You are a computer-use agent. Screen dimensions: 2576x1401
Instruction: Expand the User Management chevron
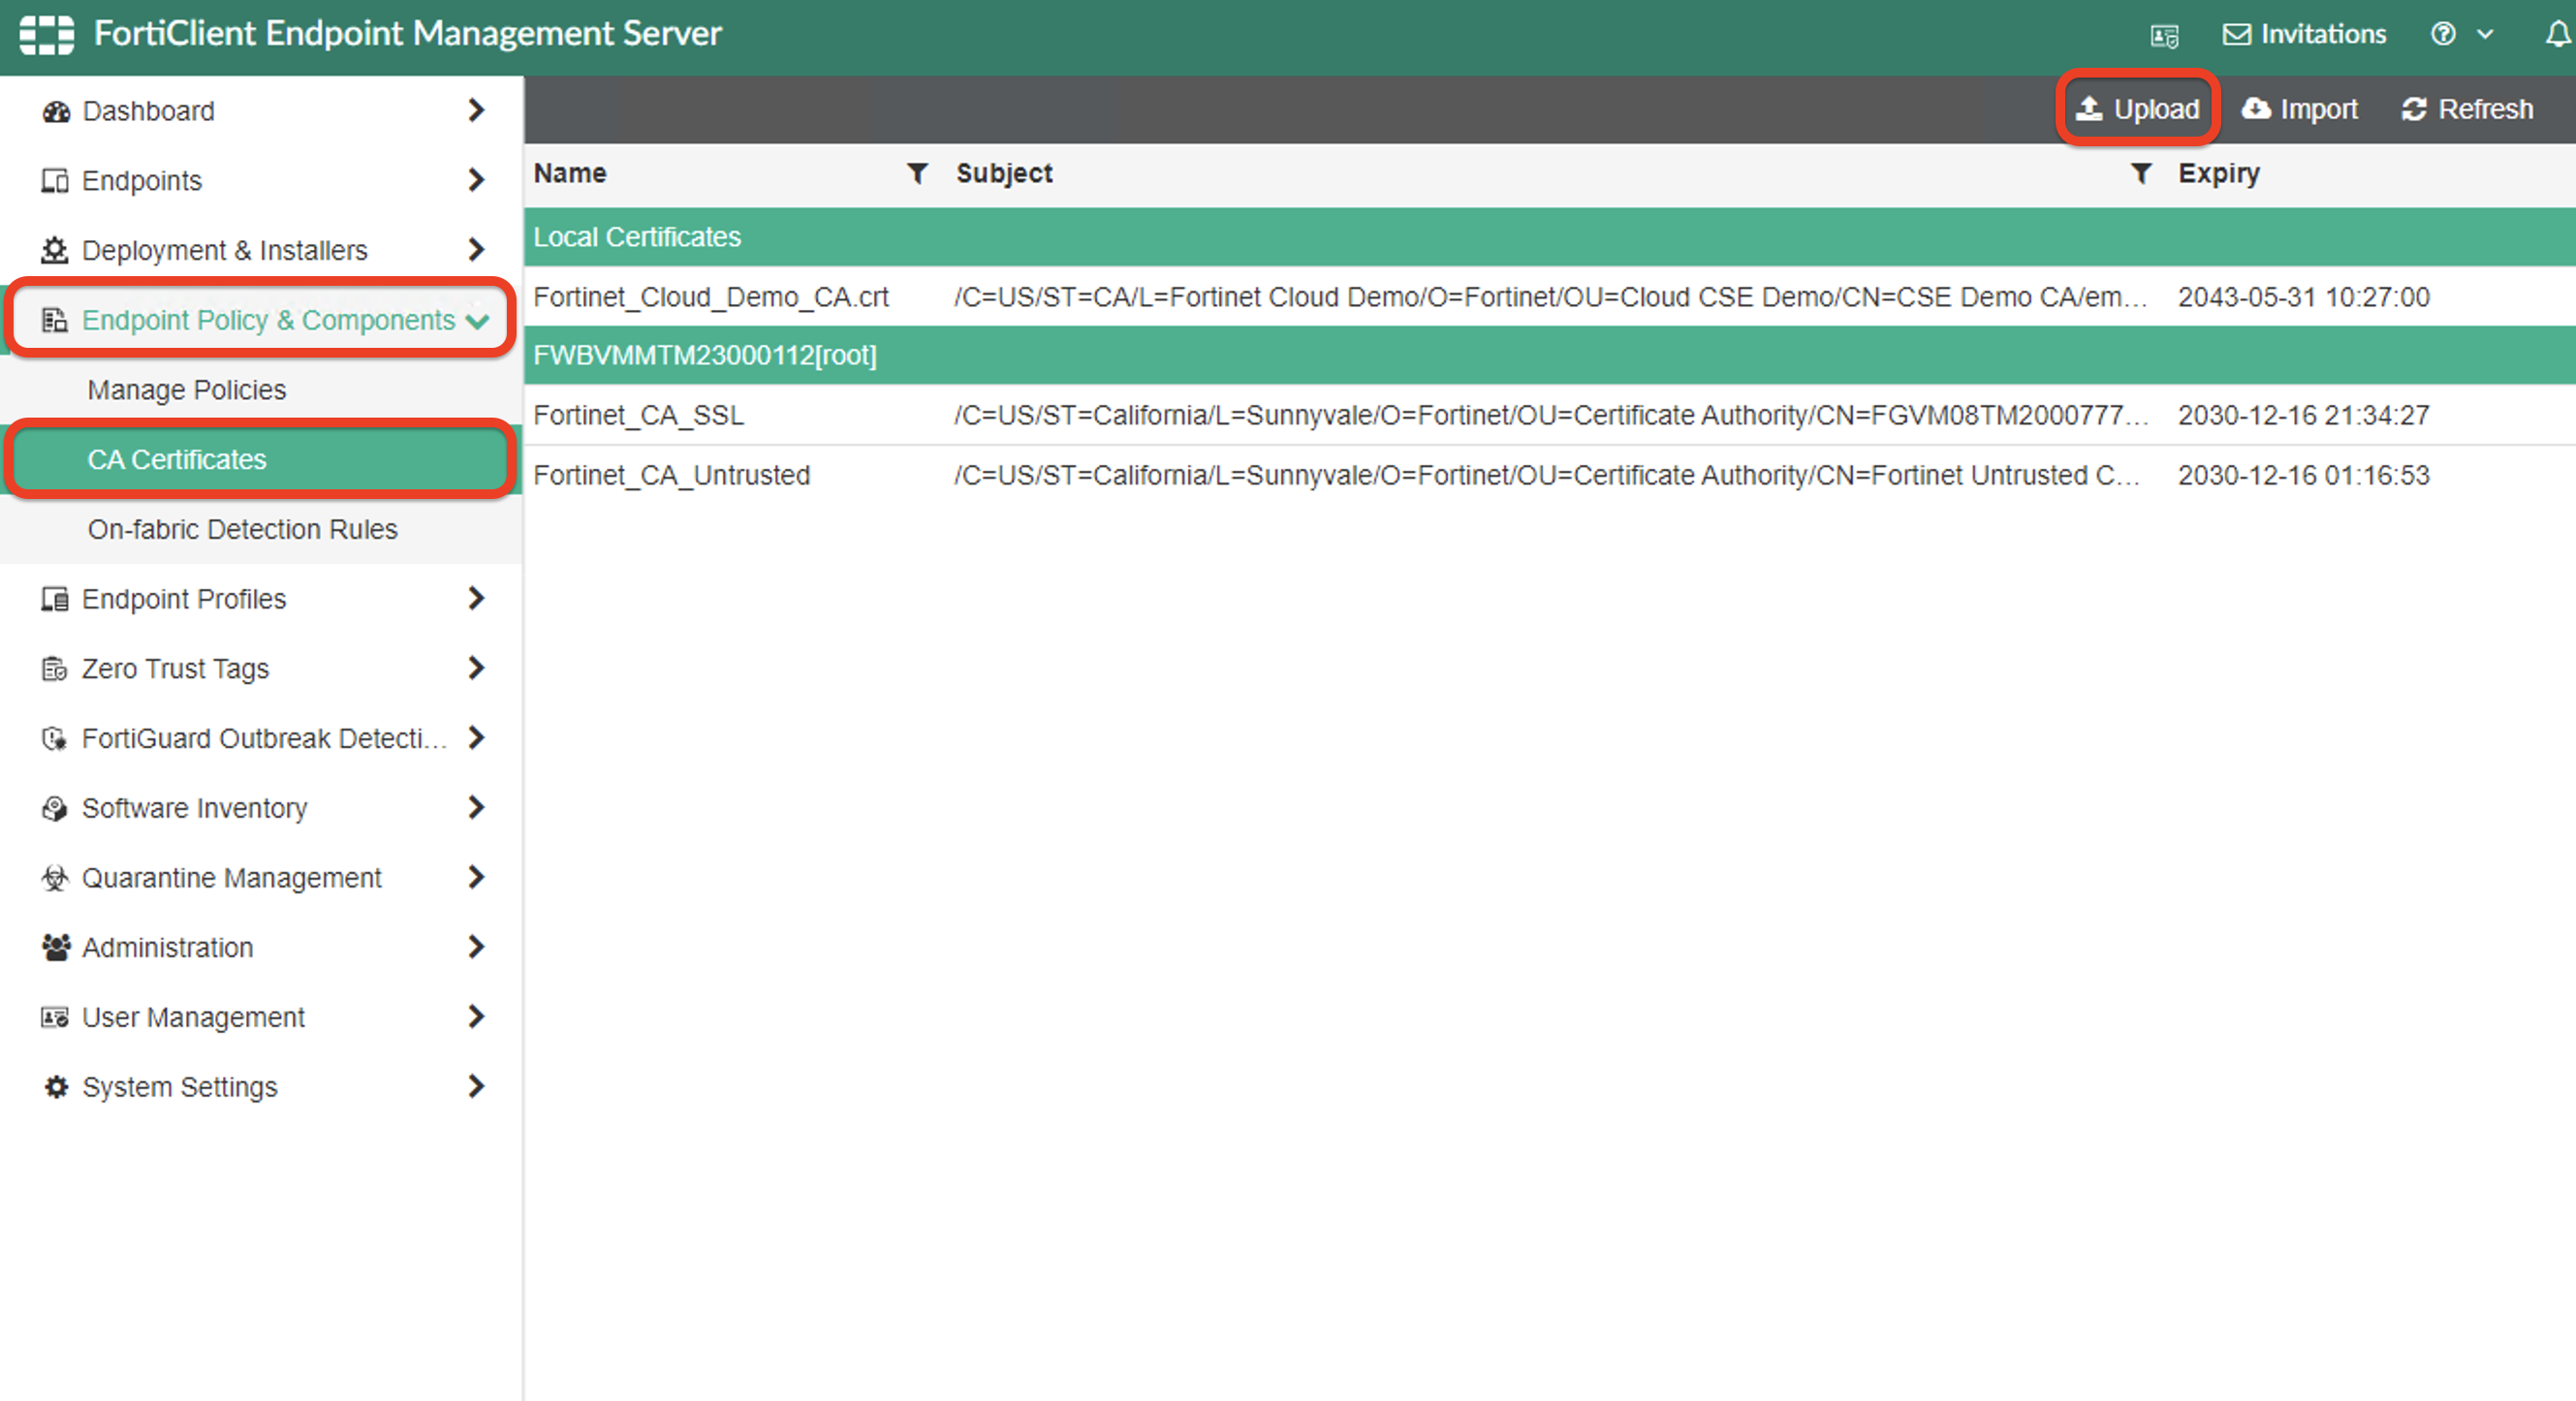coord(476,1016)
